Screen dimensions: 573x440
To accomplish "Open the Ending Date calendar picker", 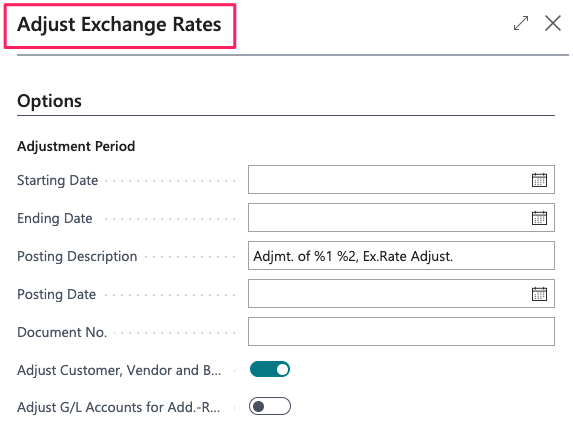I will [x=539, y=218].
